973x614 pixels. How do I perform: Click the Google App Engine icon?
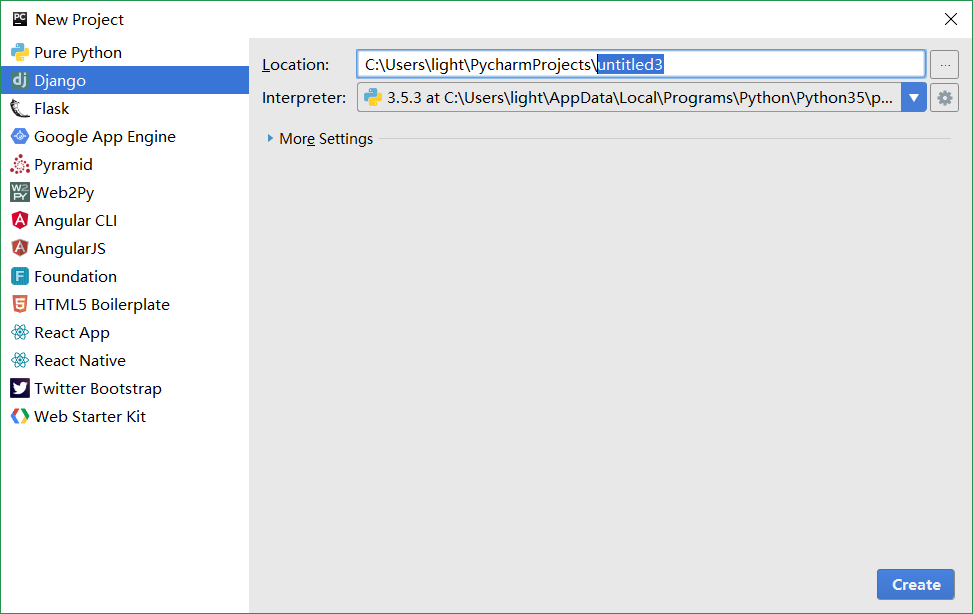tap(20, 136)
